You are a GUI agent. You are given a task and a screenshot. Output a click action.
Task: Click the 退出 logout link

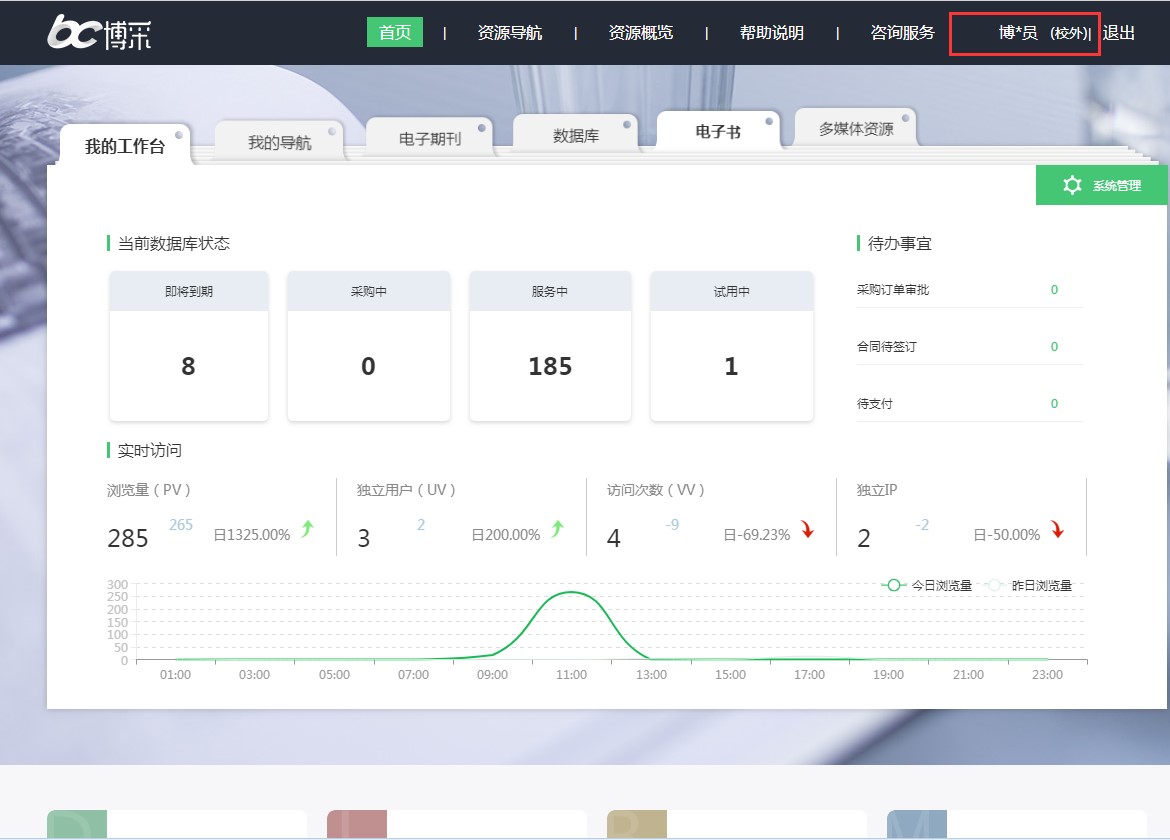[x=1119, y=33]
